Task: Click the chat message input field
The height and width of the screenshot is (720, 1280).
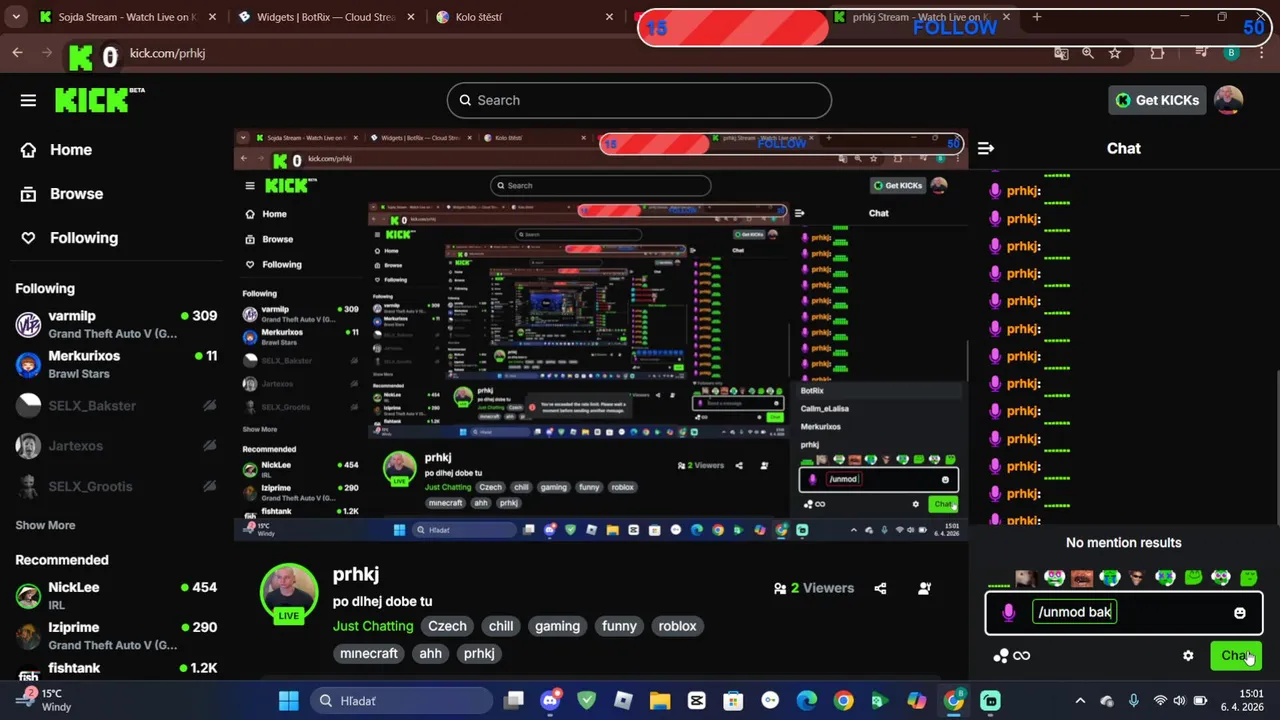Action: pos(1124,612)
